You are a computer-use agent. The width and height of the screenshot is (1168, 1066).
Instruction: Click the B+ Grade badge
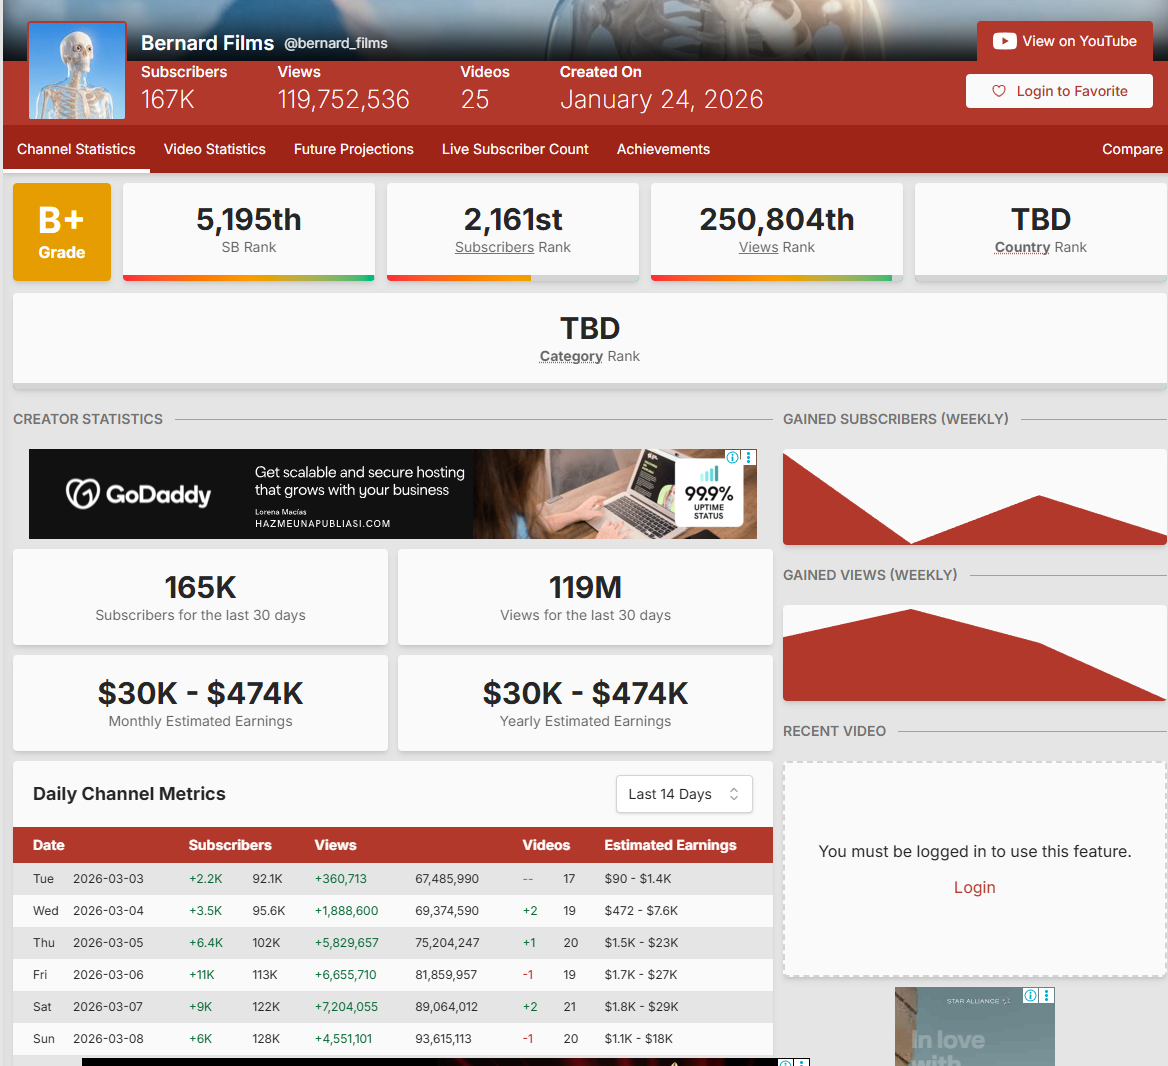pyautogui.click(x=62, y=232)
